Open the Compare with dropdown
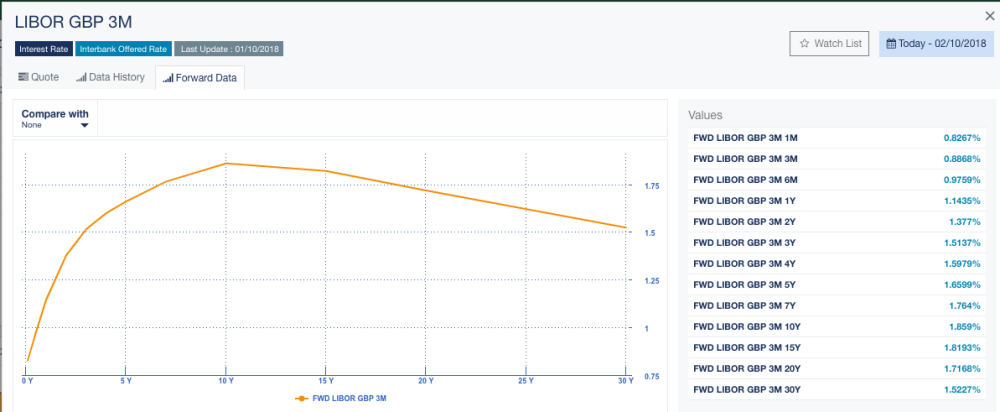This screenshot has height=412, width=1000. tap(55, 119)
